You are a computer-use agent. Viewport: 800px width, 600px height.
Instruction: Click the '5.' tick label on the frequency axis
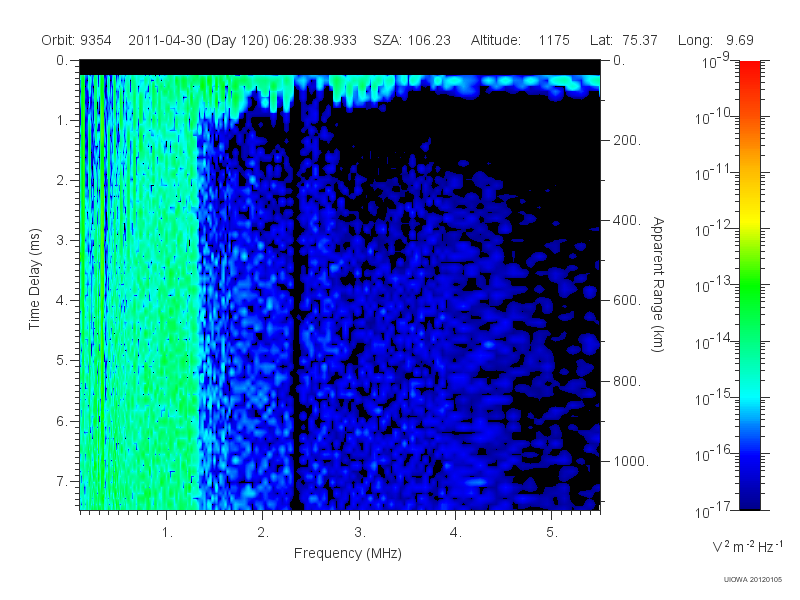(552, 533)
